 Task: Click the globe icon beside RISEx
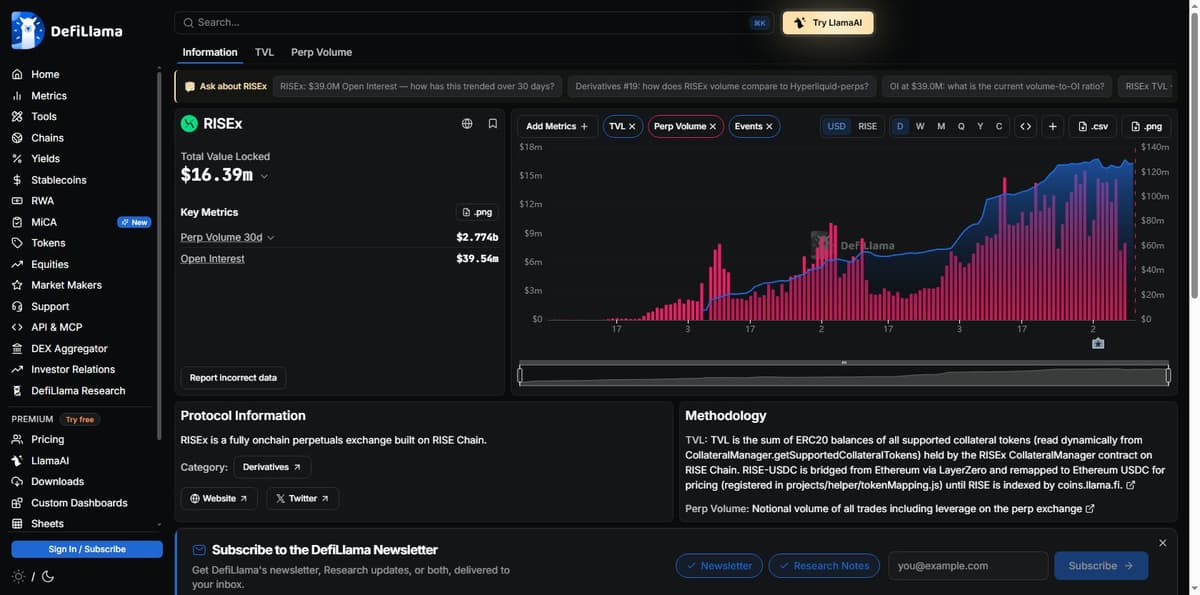[x=467, y=124]
